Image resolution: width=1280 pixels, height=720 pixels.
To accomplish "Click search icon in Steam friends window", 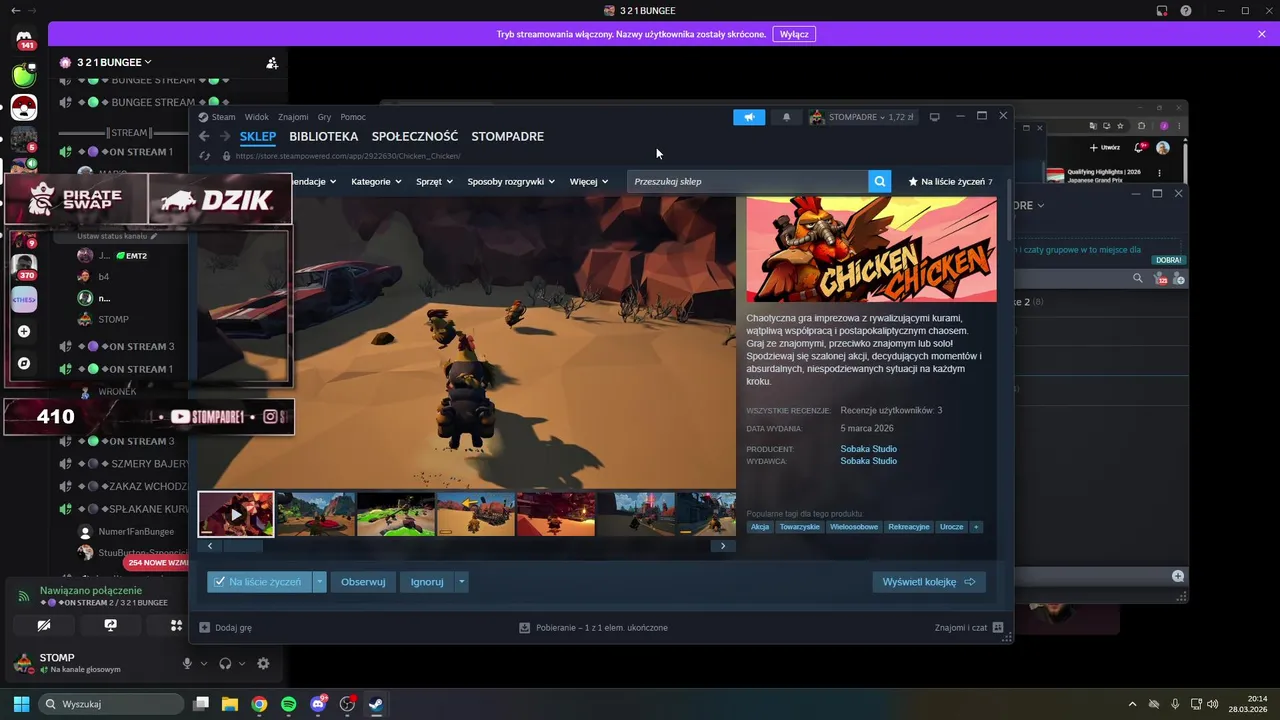I will [x=1137, y=279].
